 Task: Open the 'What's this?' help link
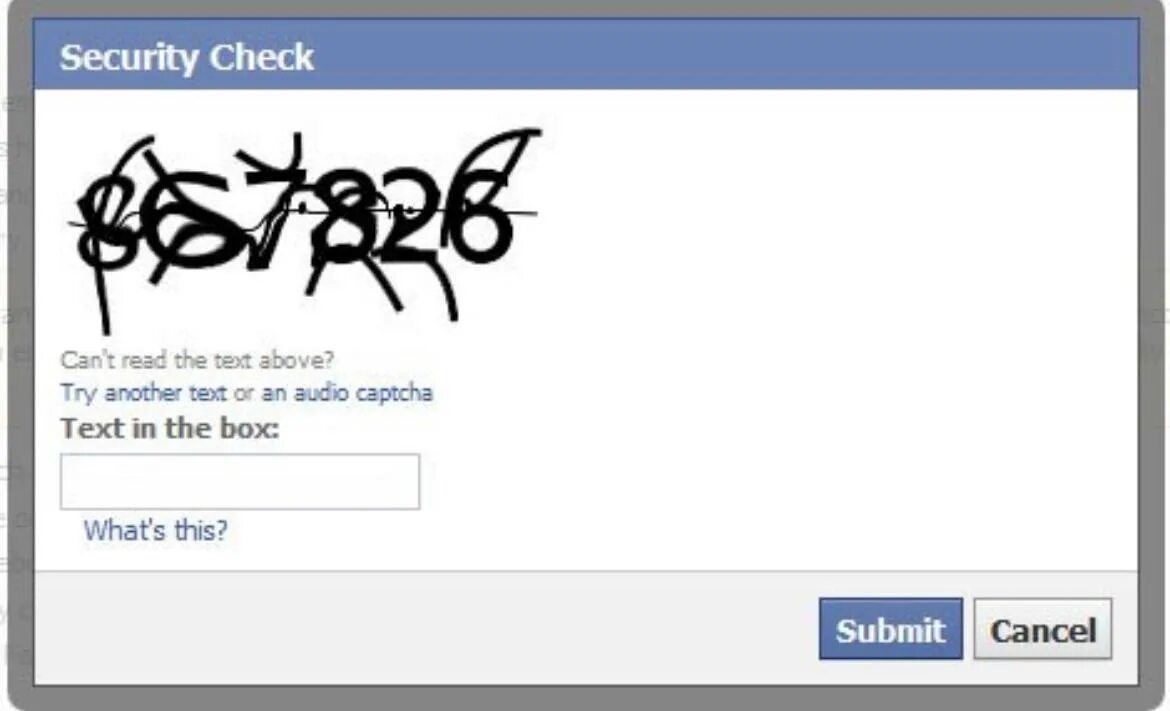click(155, 530)
